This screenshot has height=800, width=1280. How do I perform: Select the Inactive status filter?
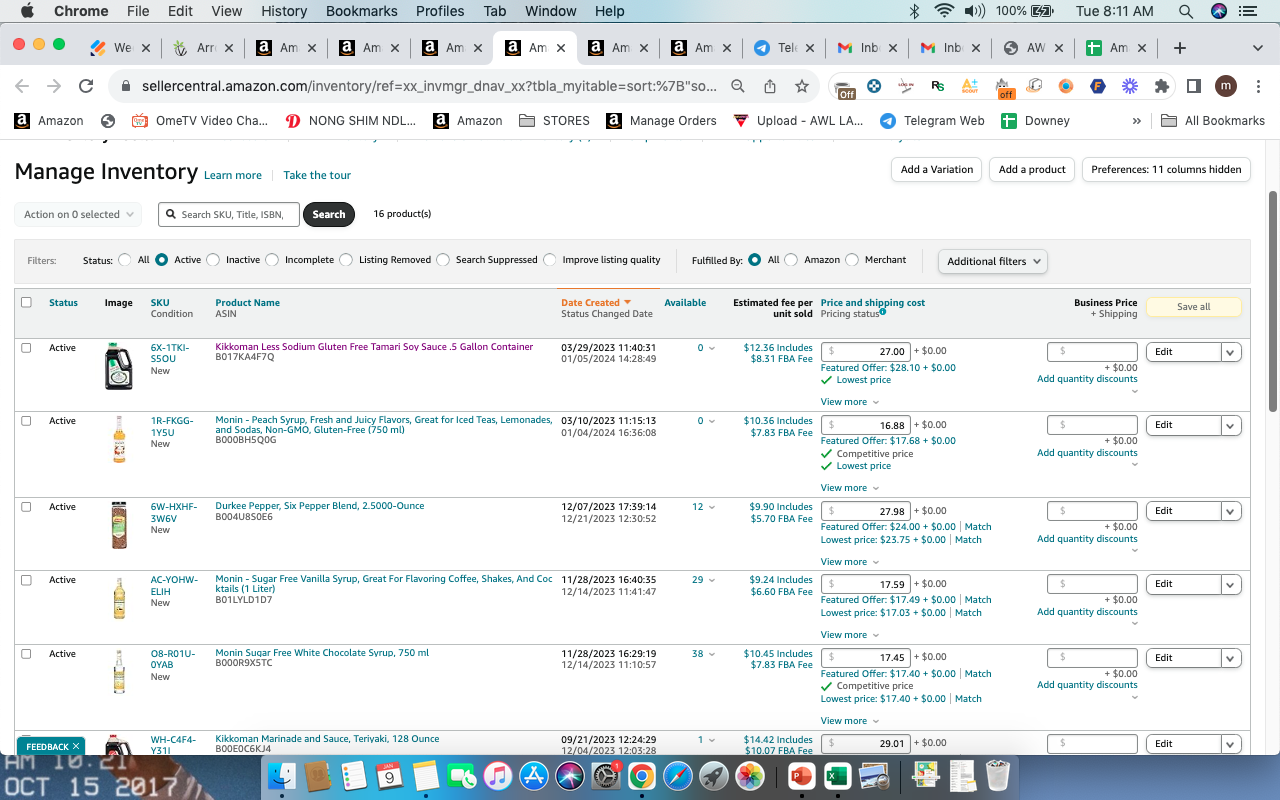click(213, 260)
